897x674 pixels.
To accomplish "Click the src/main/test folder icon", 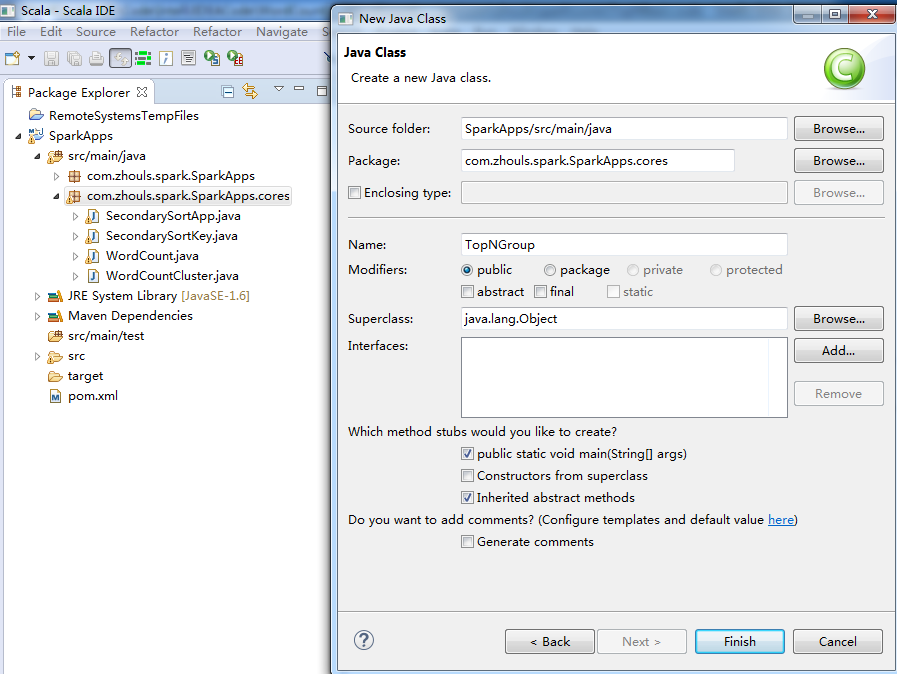I will point(55,336).
